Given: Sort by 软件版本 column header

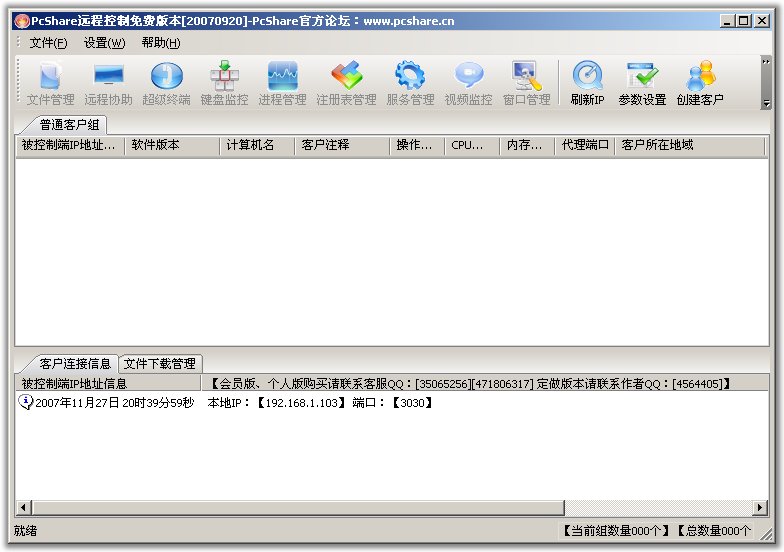Looking at the screenshot, I should 172,146.
